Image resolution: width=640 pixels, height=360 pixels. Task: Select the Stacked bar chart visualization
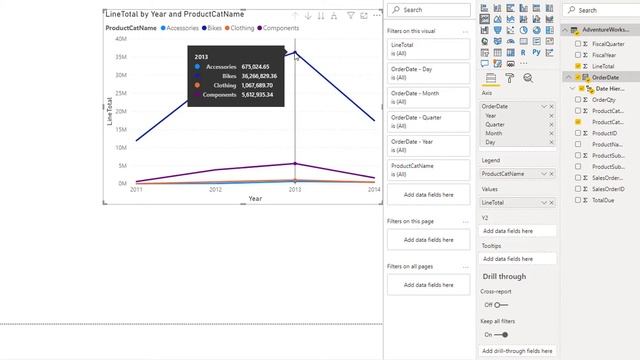coord(484,8)
